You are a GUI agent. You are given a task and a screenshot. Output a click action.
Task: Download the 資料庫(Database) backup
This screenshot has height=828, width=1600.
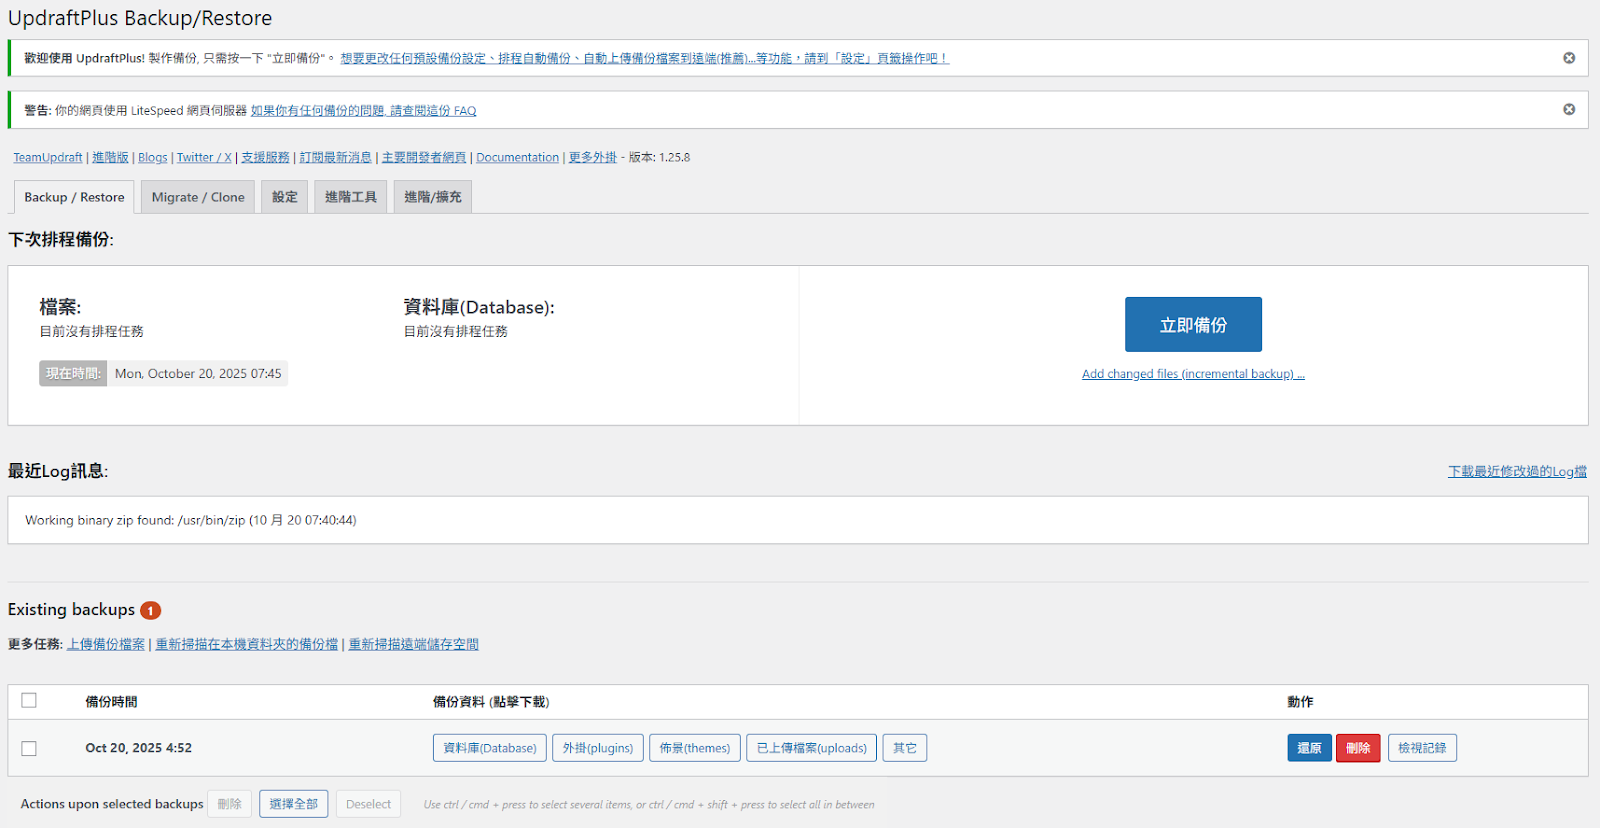click(x=489, y=748)
